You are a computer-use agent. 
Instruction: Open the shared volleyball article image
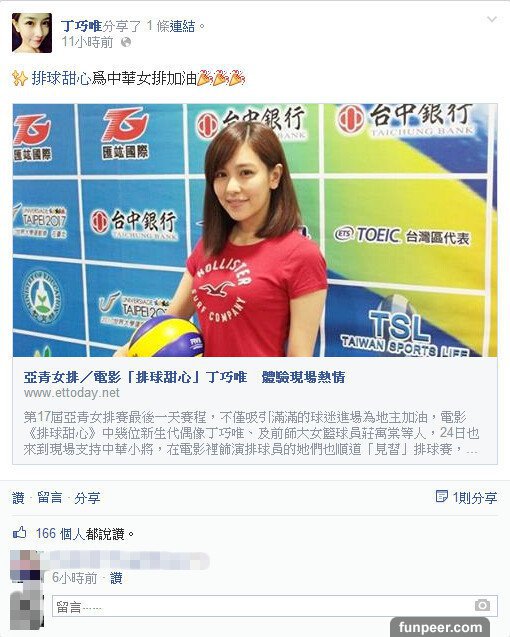tap(255, 230)
